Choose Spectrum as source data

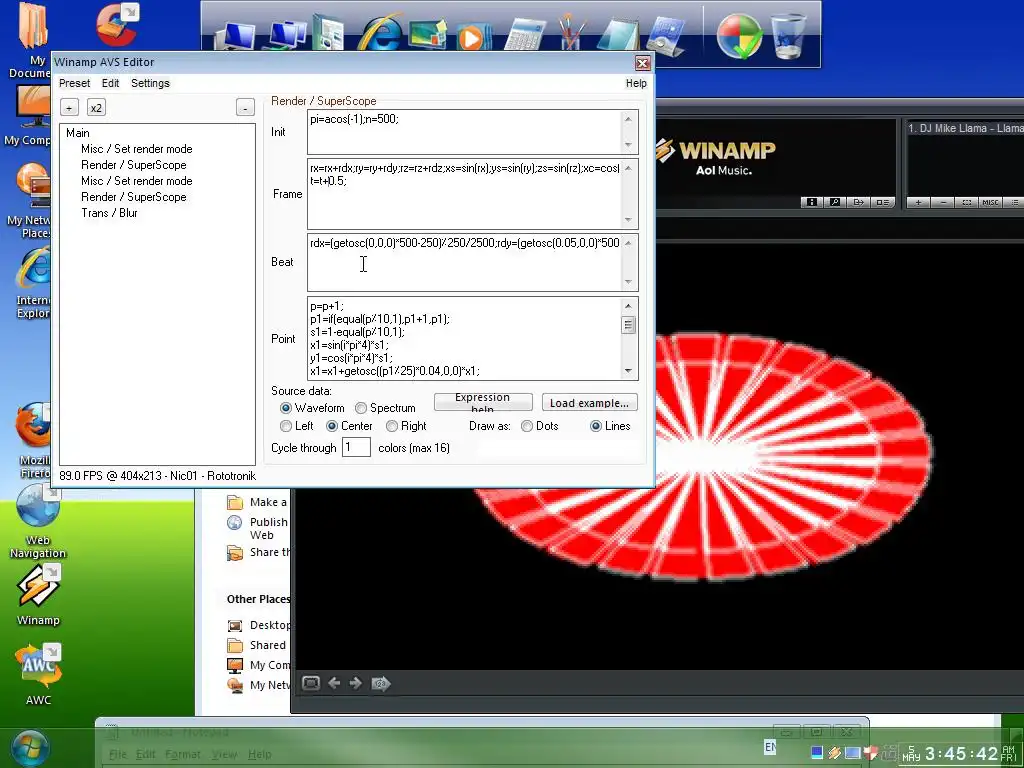point(360,408)
